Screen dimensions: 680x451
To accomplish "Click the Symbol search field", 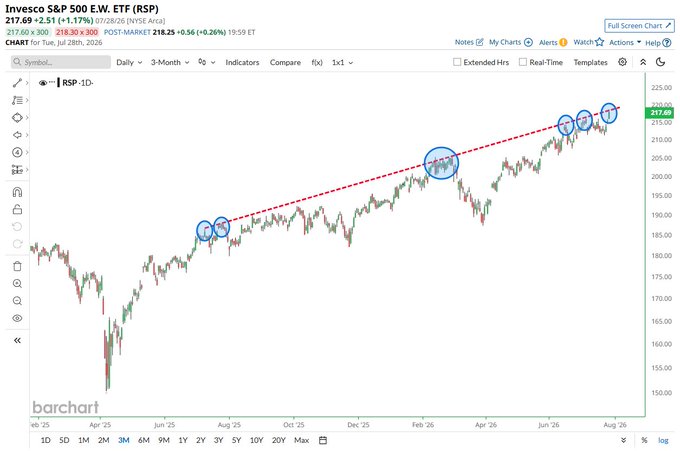I will tap(61, 62).
